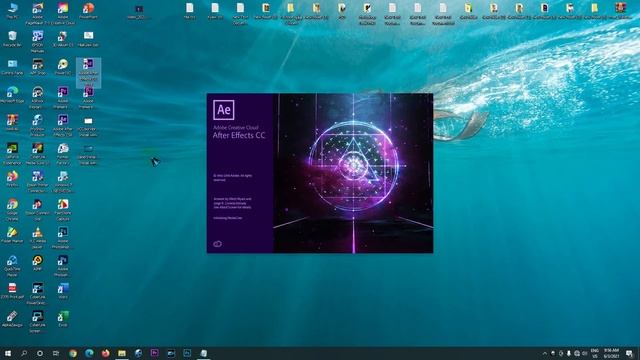Select the FastStone Capture desktop shortcut
The height and width of the screenshot is (360, 640).
click(63, 210)
